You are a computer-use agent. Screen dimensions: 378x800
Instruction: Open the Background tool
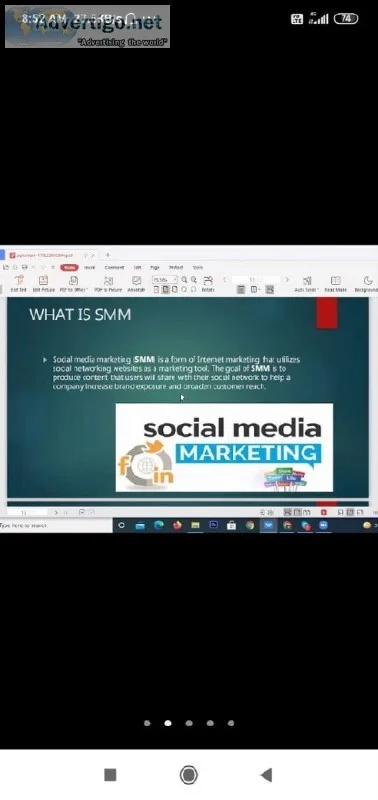pyautogui.click(x=367, y=284)
